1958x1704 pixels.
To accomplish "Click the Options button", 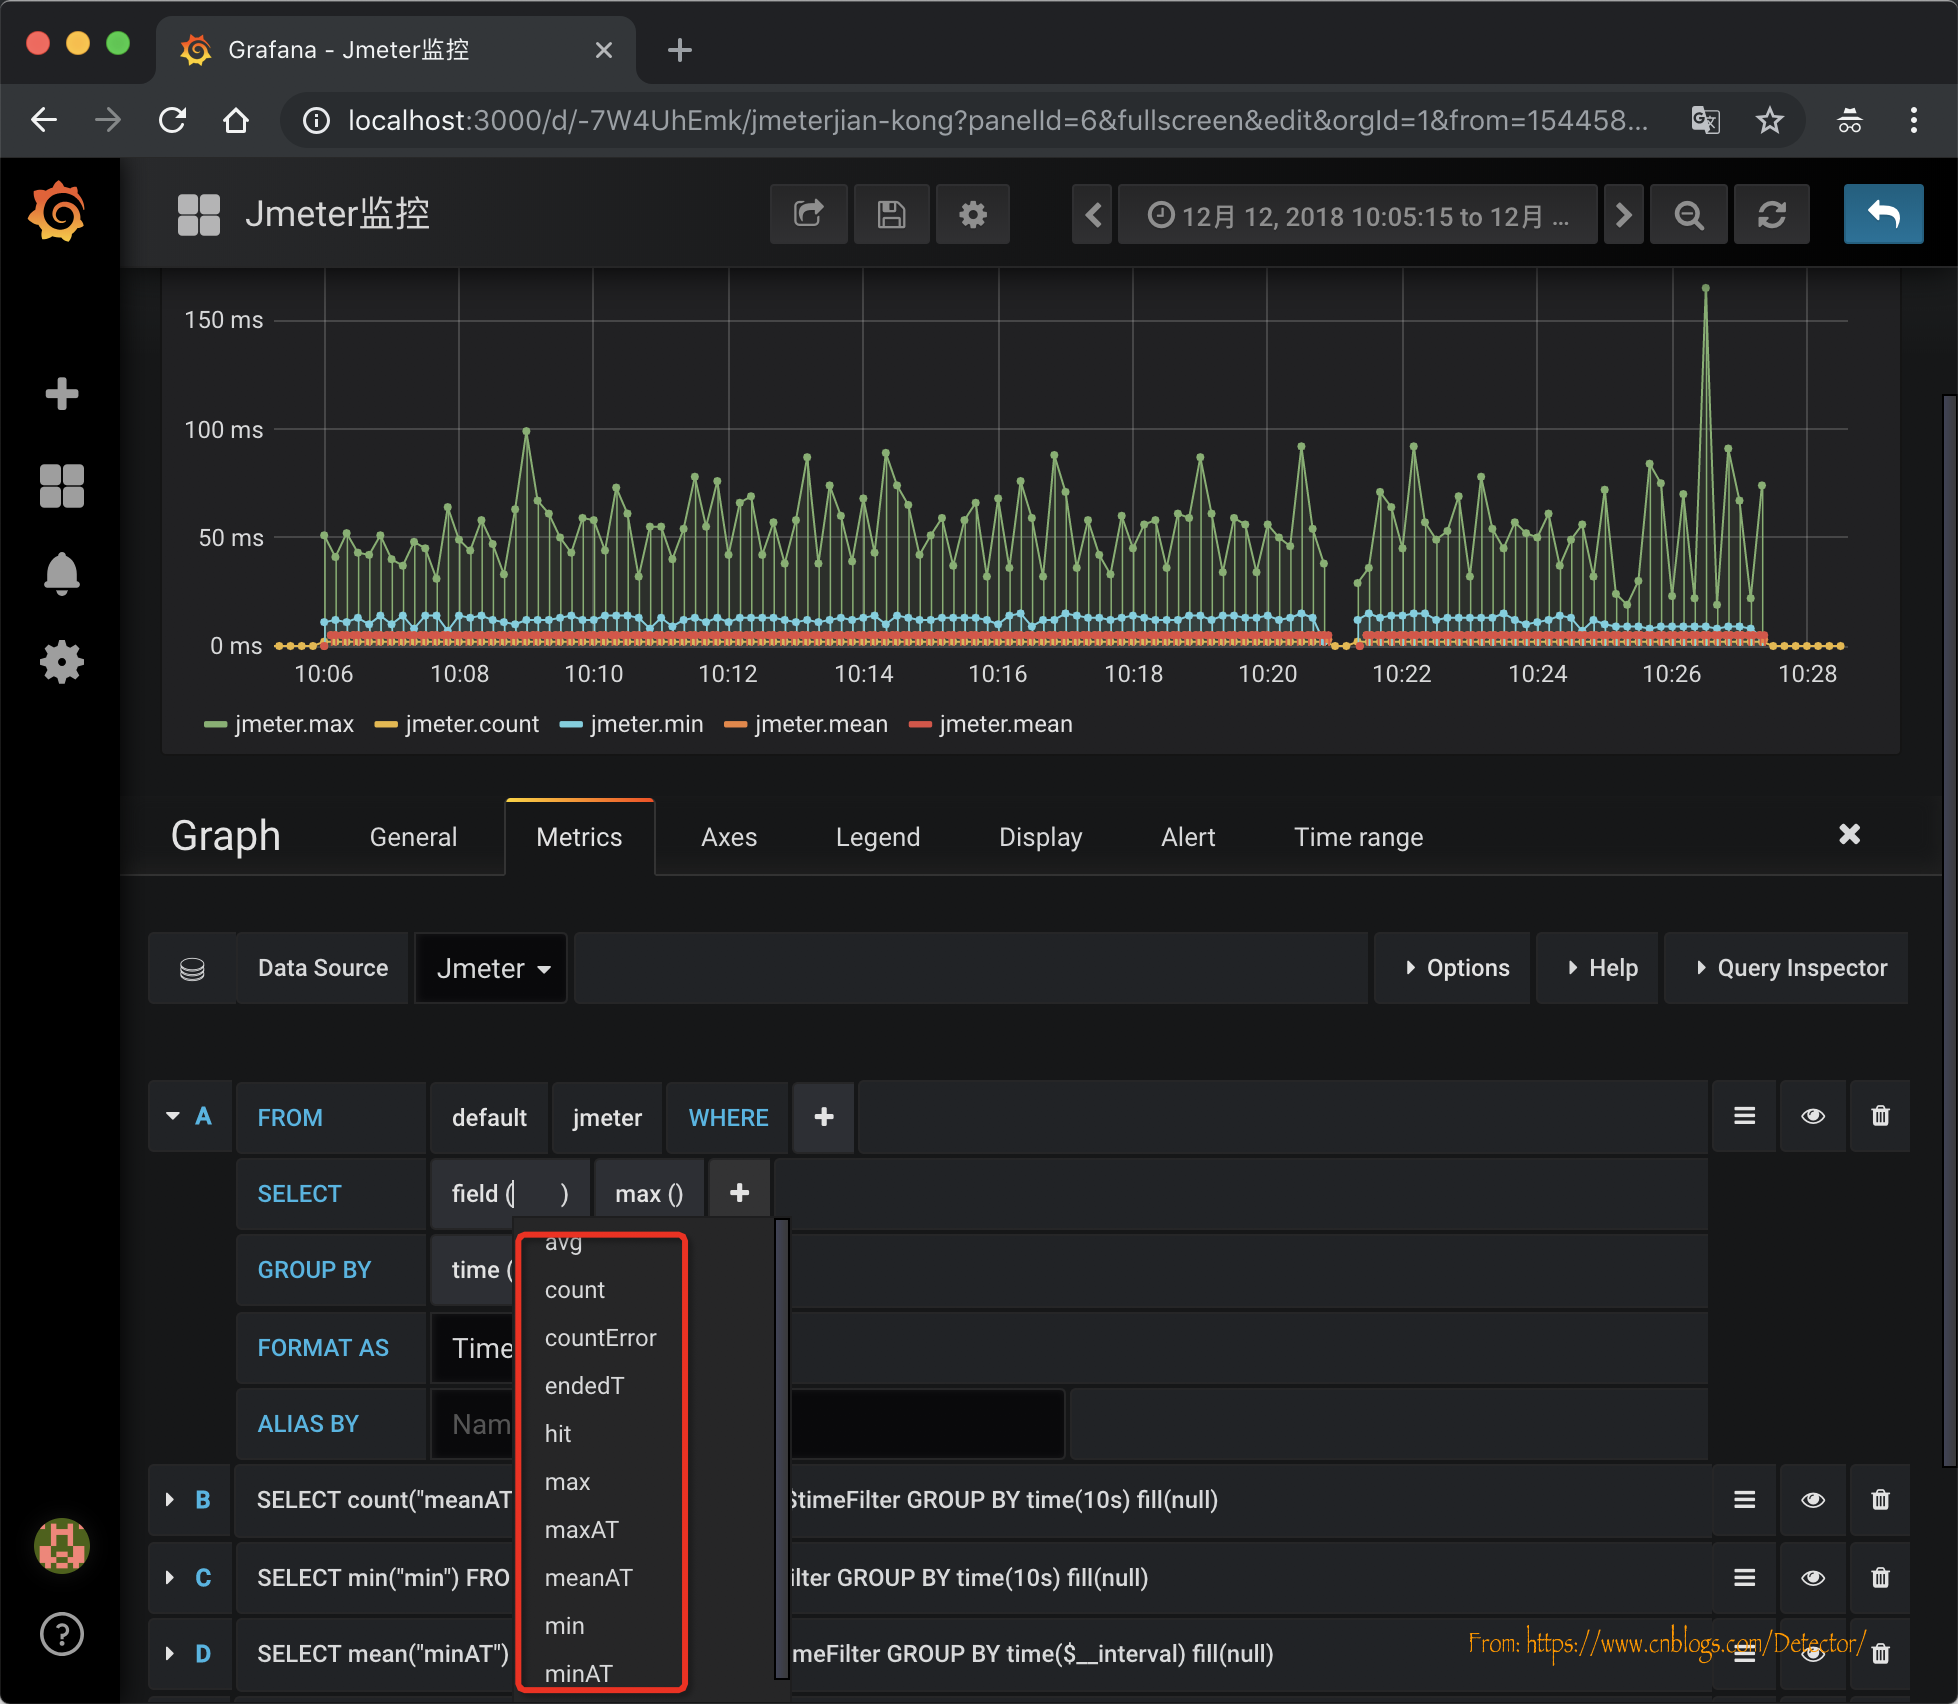I will (1455, 968).
